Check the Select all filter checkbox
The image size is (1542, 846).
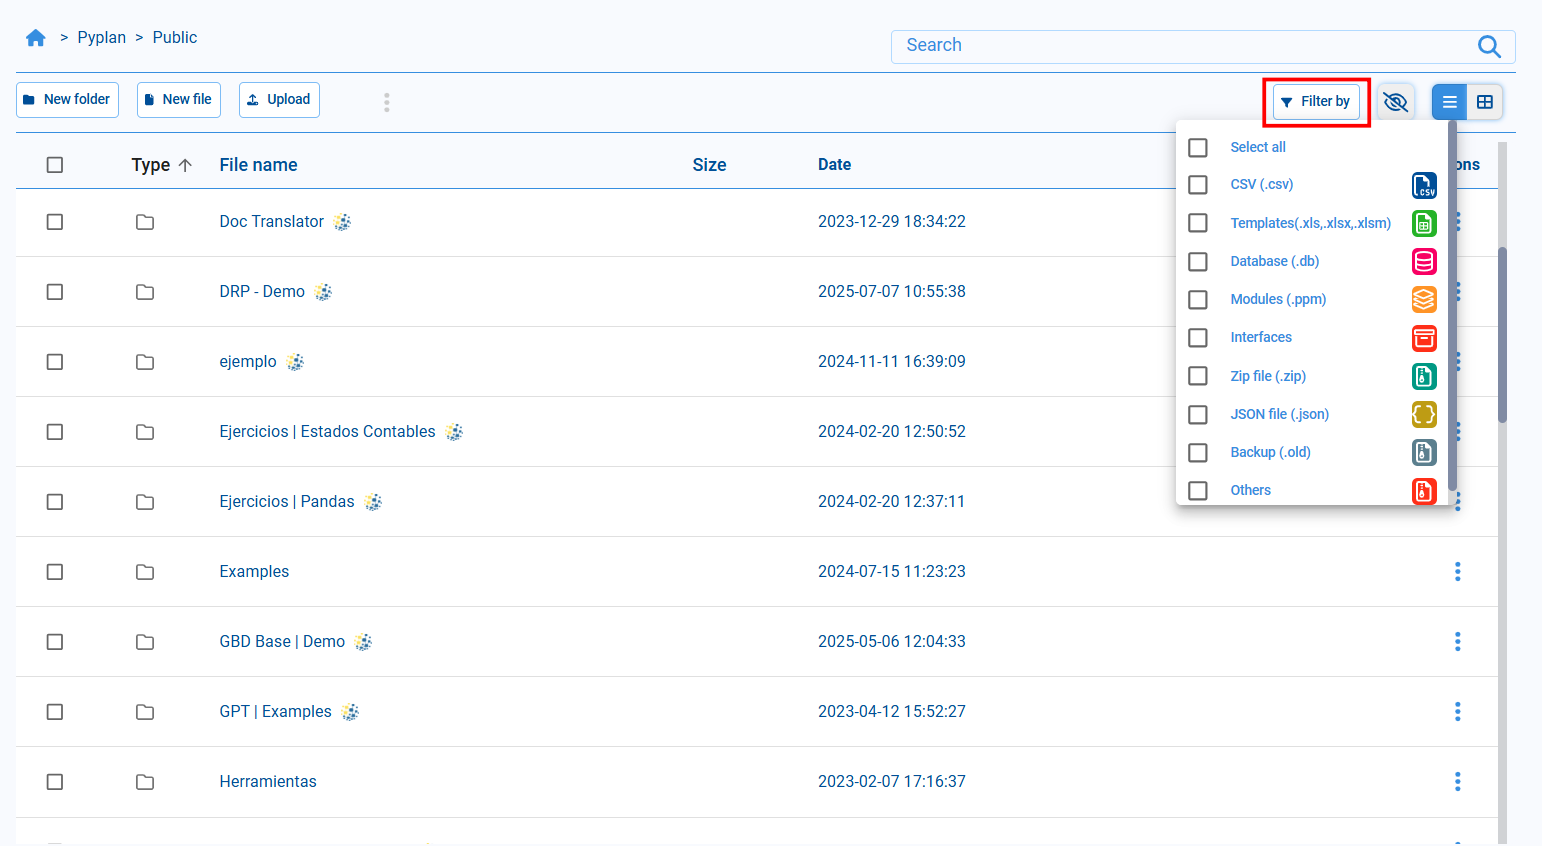click(x=1198, y=147)
